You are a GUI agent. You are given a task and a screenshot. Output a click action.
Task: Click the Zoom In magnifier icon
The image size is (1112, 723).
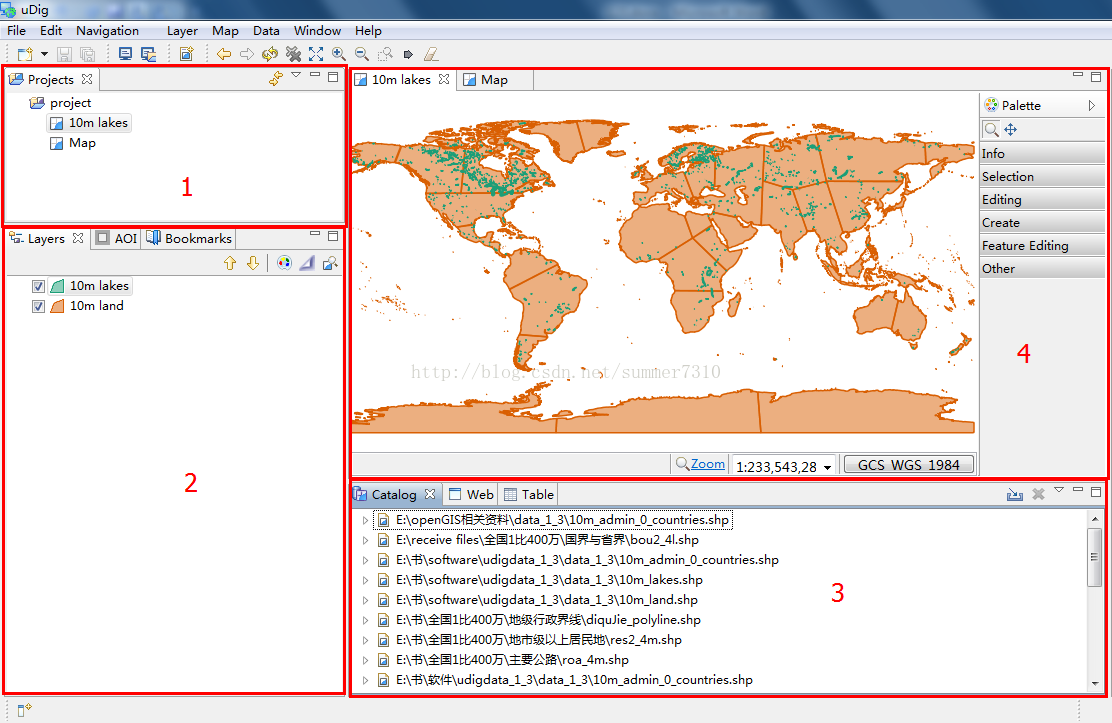tap(339, 54)
